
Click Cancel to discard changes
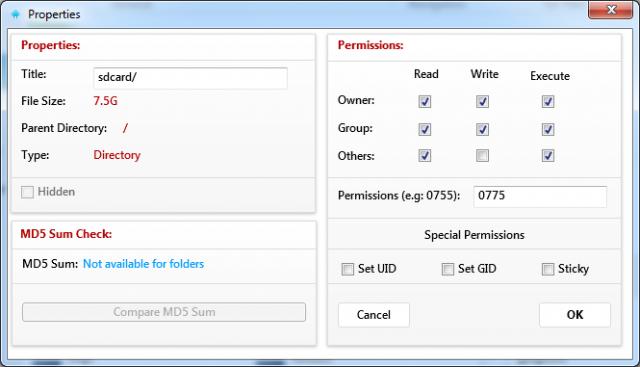coord(373,315)
